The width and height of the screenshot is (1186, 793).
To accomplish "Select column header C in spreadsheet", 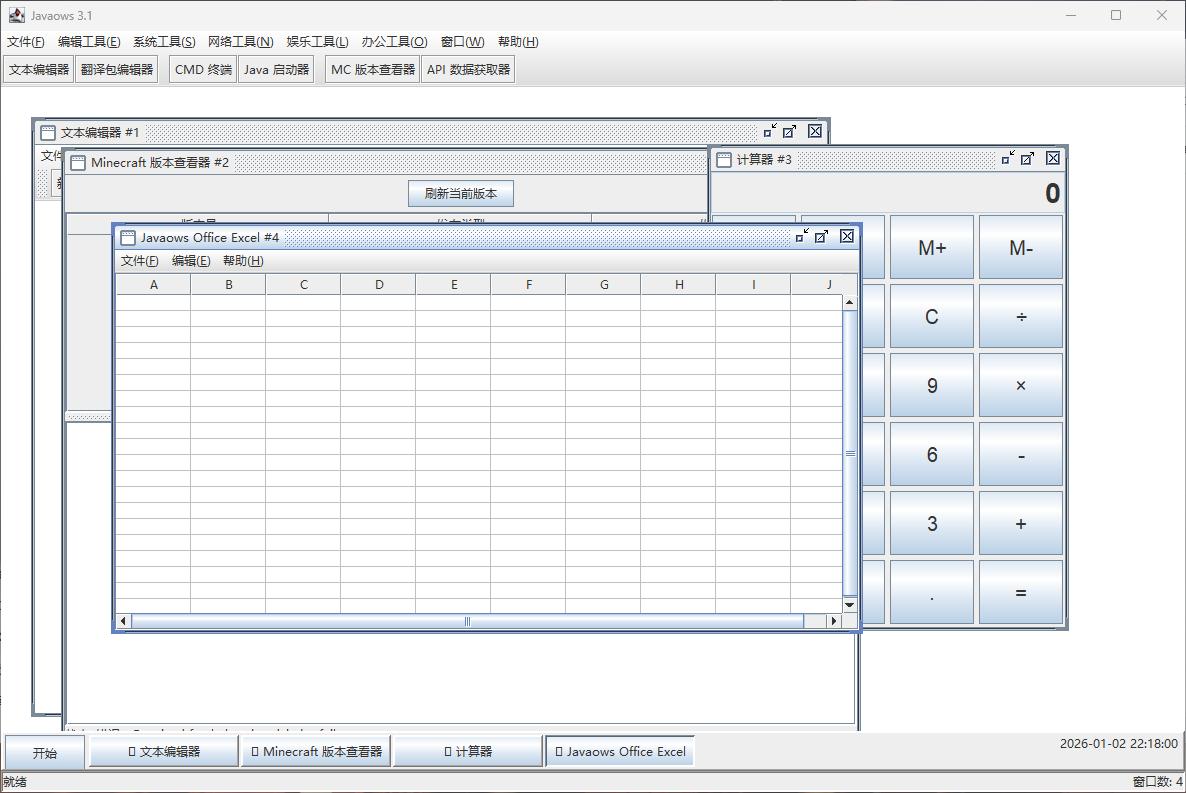I will click(x=303, y=285).
